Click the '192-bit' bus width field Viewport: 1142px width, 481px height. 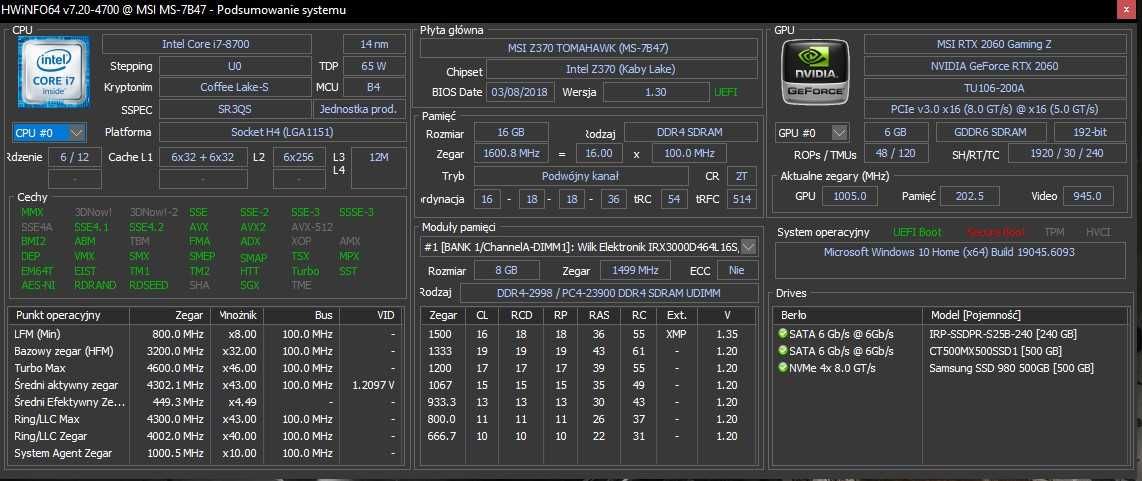pos(1090,133)
